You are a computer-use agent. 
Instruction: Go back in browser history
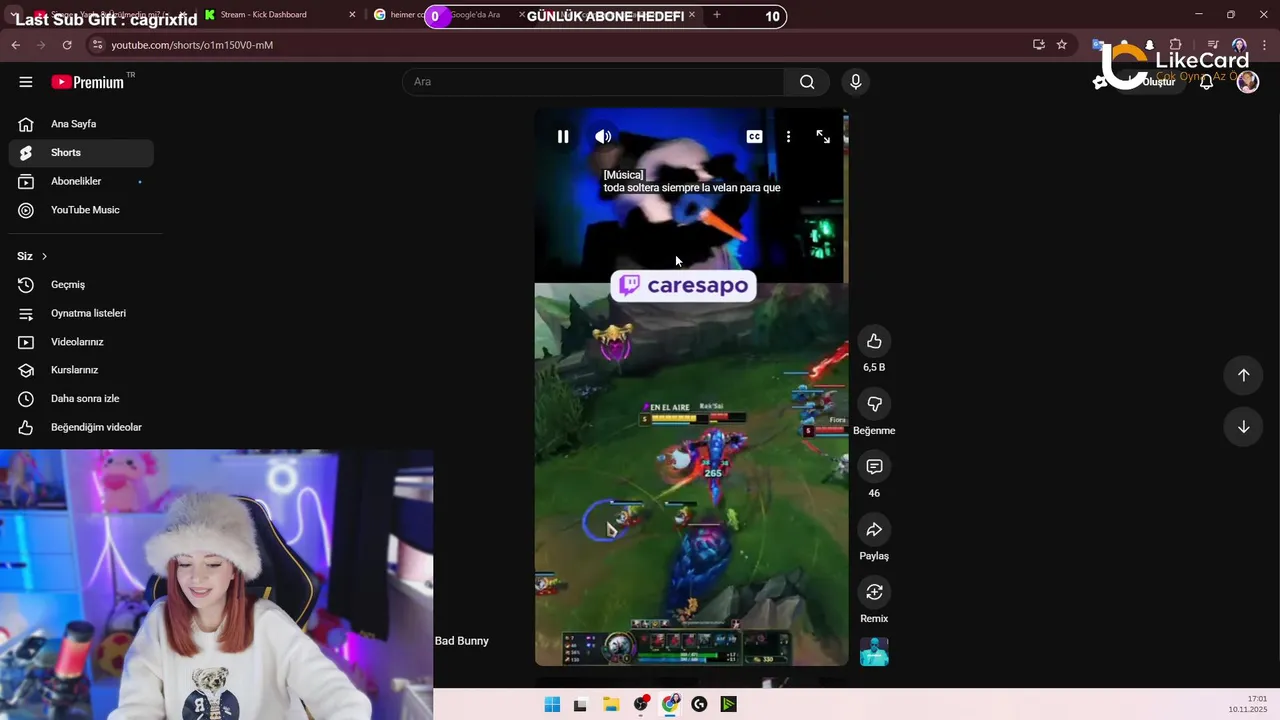click(x=16, y=45)
